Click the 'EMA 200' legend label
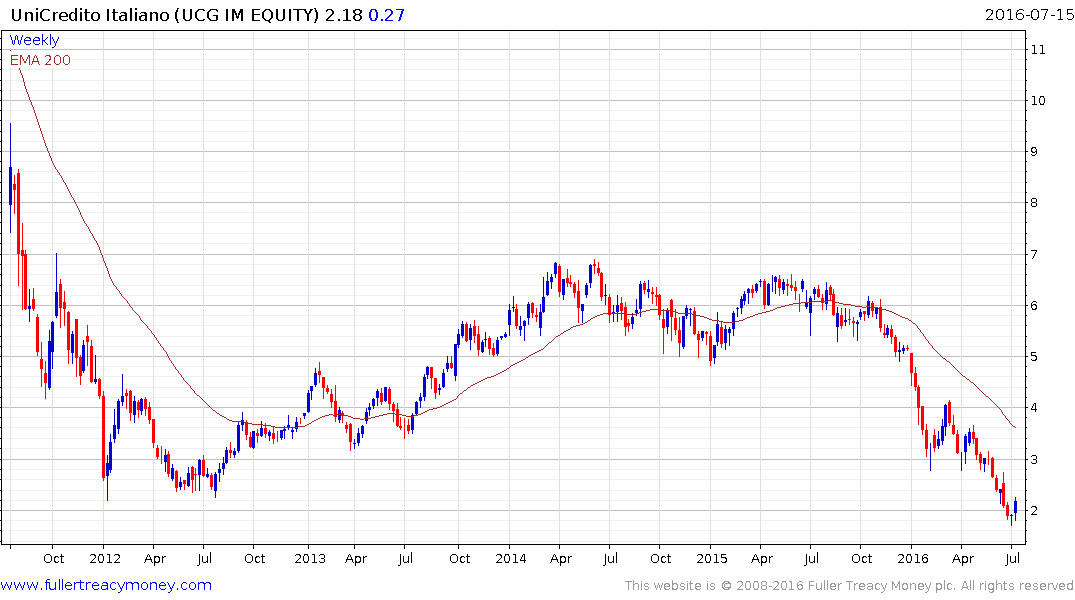Image resolution: width=1075 pixels, height=600 pixels. (40, 60)
